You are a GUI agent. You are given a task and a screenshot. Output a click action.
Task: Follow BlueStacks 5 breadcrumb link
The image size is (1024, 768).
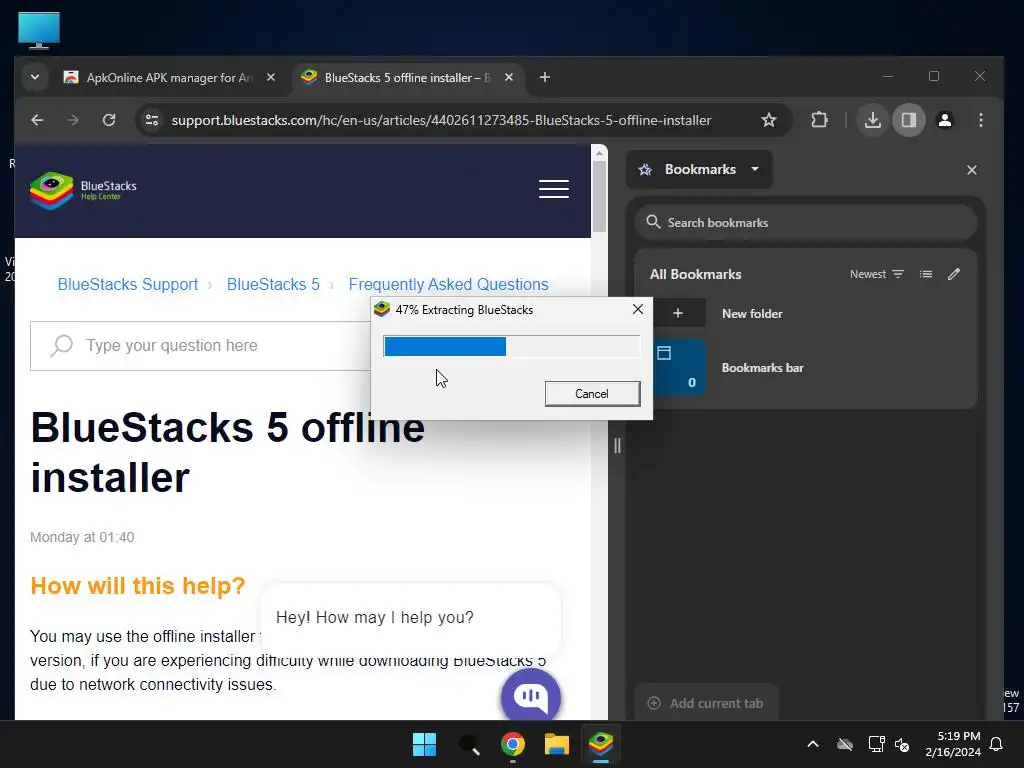pos(273,285)
